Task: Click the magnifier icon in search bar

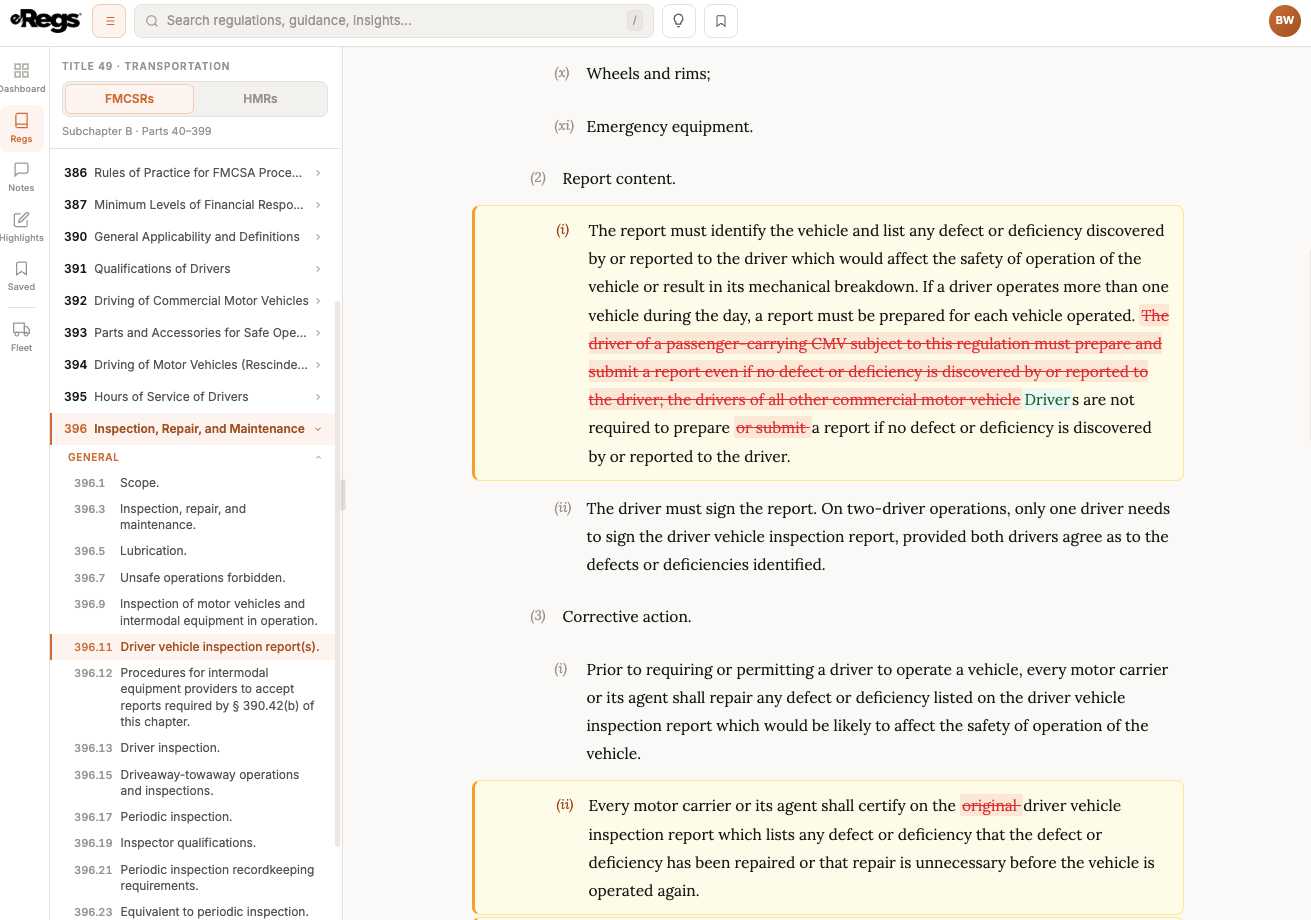Action: [151, 21]
